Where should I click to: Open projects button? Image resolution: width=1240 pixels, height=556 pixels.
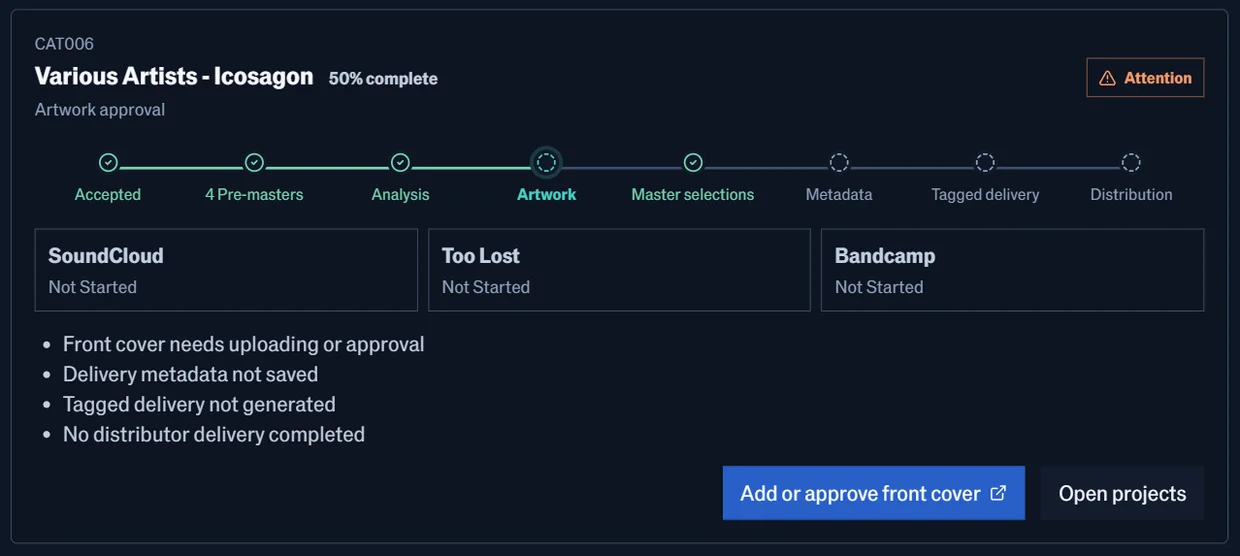pos(1122,493)
